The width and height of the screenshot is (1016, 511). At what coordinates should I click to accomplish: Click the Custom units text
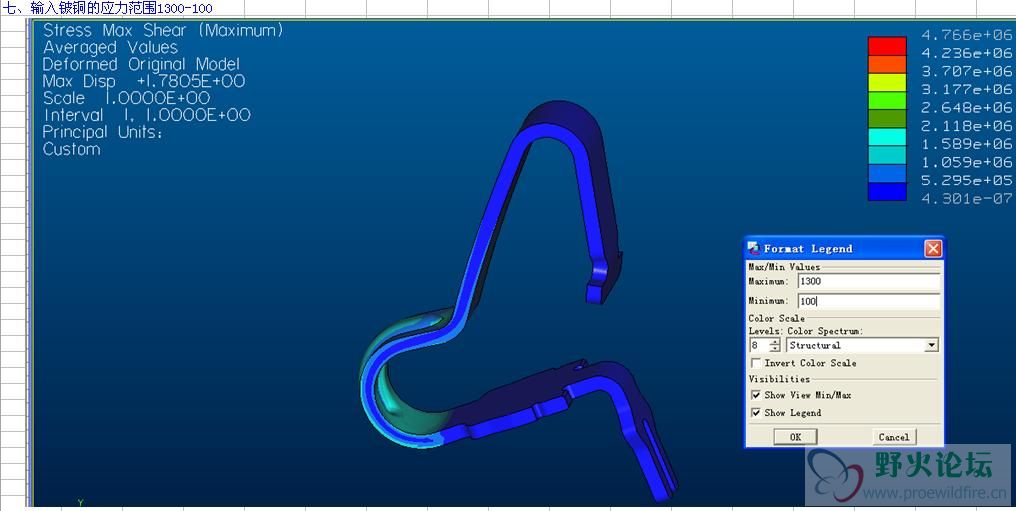pos(71,149)
